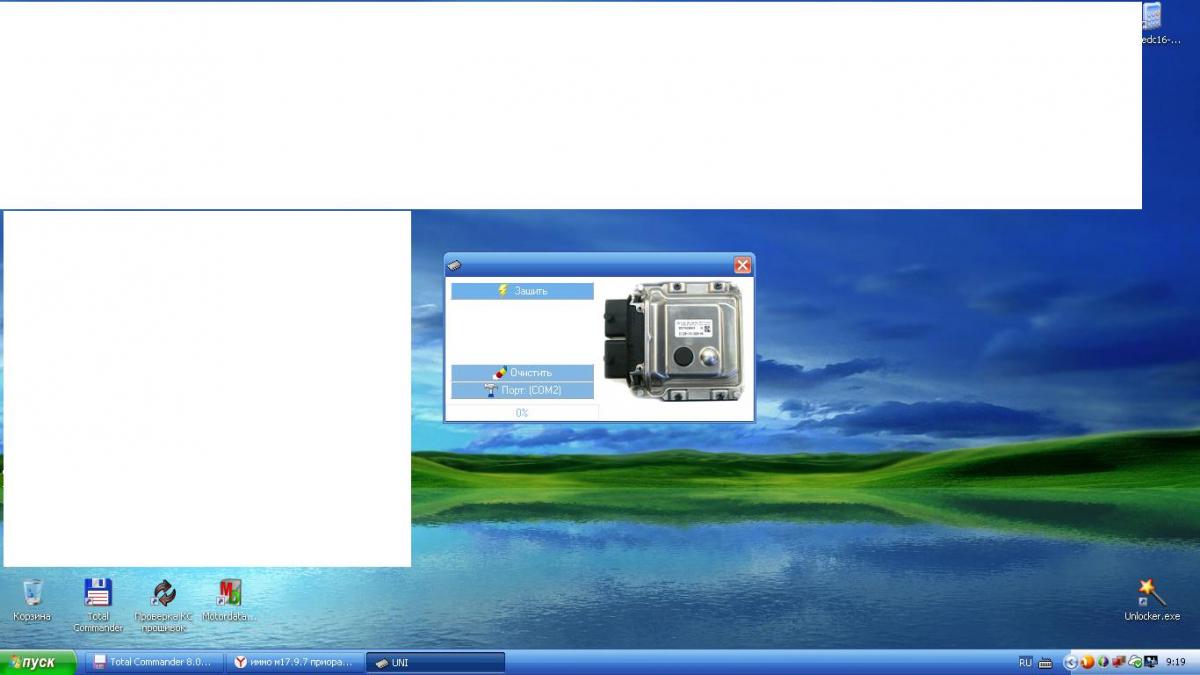The height and width of the screenshot is (675, 1200).
Task: Select the Total Commander desktop shortcut
Action: [x=98, y=604]
